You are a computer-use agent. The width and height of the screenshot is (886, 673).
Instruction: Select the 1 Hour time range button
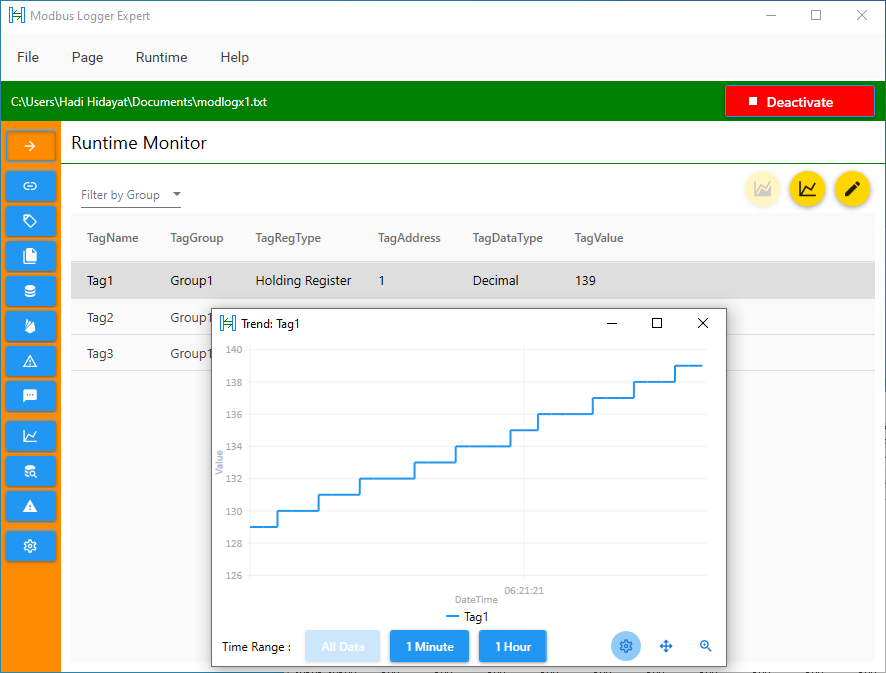[512, 646]
